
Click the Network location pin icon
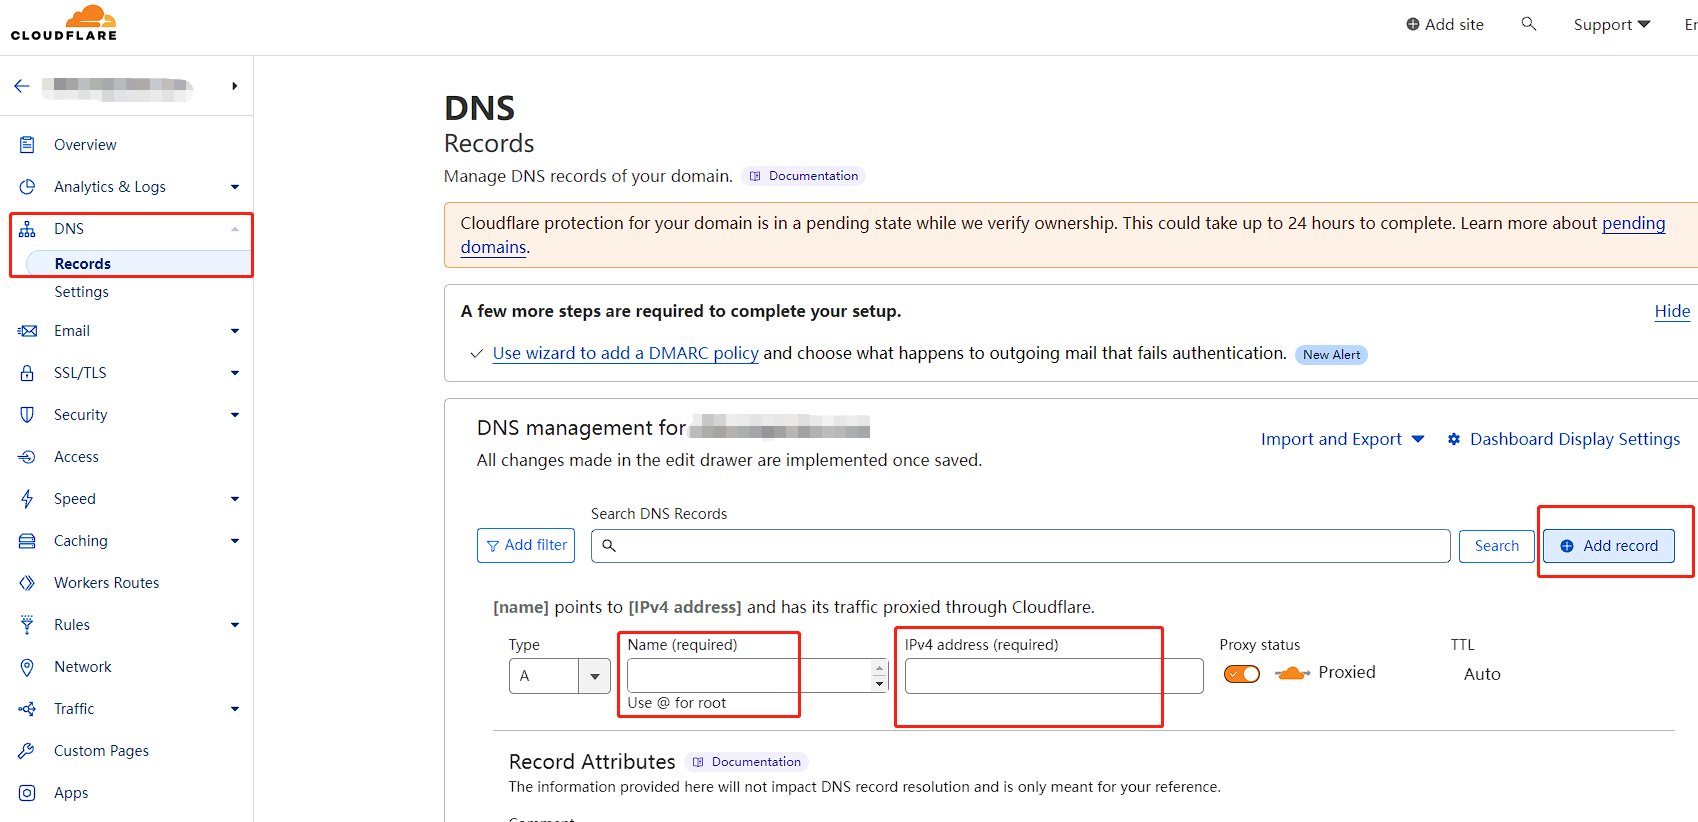(x=27, y=667)
